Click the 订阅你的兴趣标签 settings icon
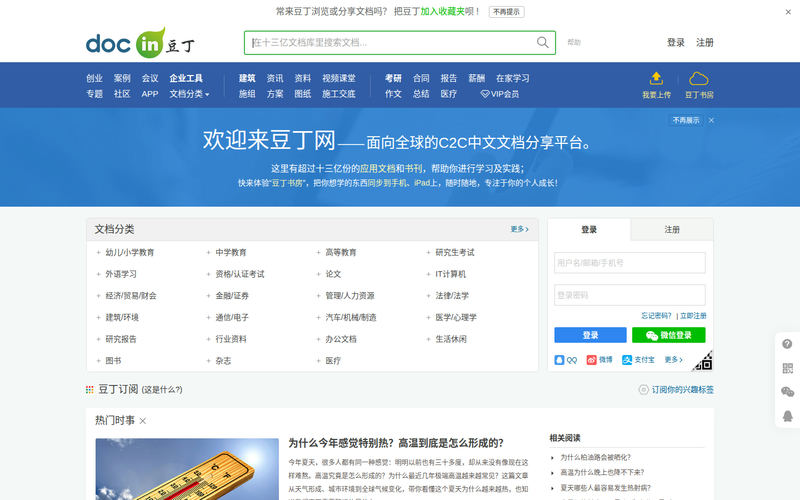Viewport: 800px width, 500px height. coord(643,390)
